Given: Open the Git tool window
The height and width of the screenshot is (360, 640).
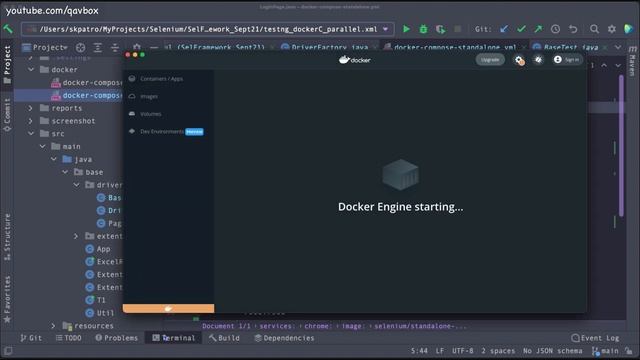Looking at the screenshot, I should pos(31,338).
